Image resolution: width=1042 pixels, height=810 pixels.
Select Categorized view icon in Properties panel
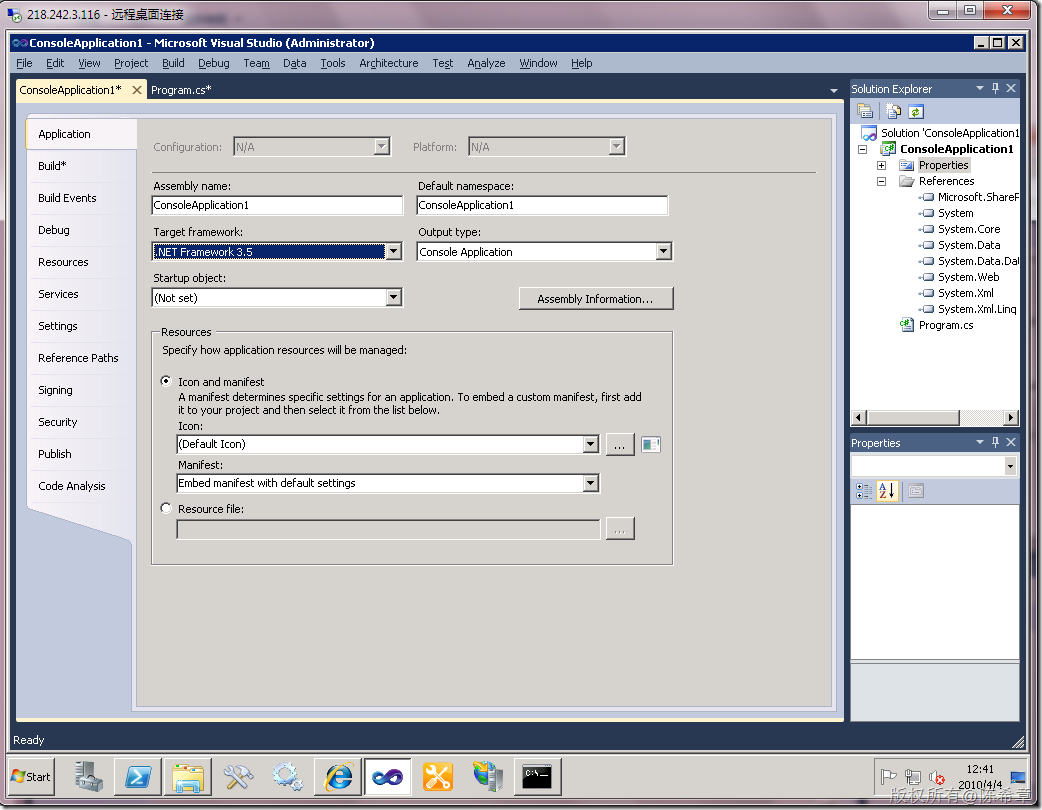[x=863, y=491]
